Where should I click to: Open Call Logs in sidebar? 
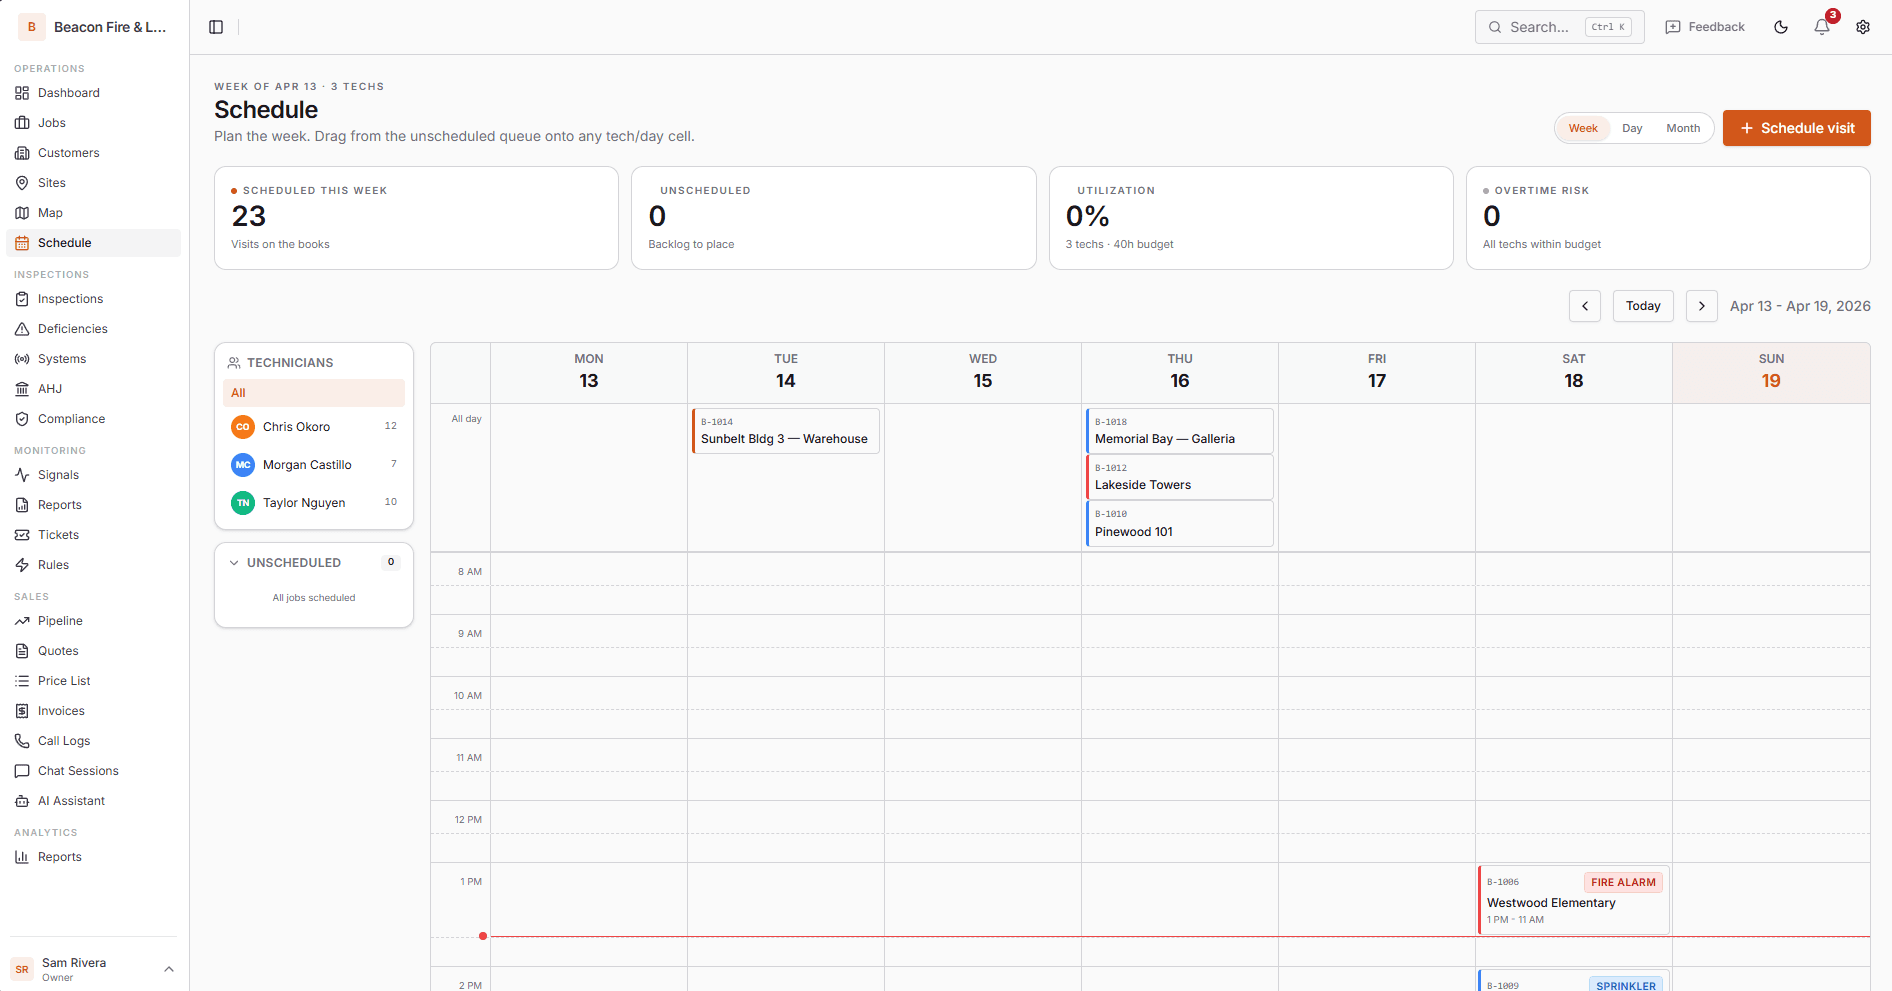[63, 741]
